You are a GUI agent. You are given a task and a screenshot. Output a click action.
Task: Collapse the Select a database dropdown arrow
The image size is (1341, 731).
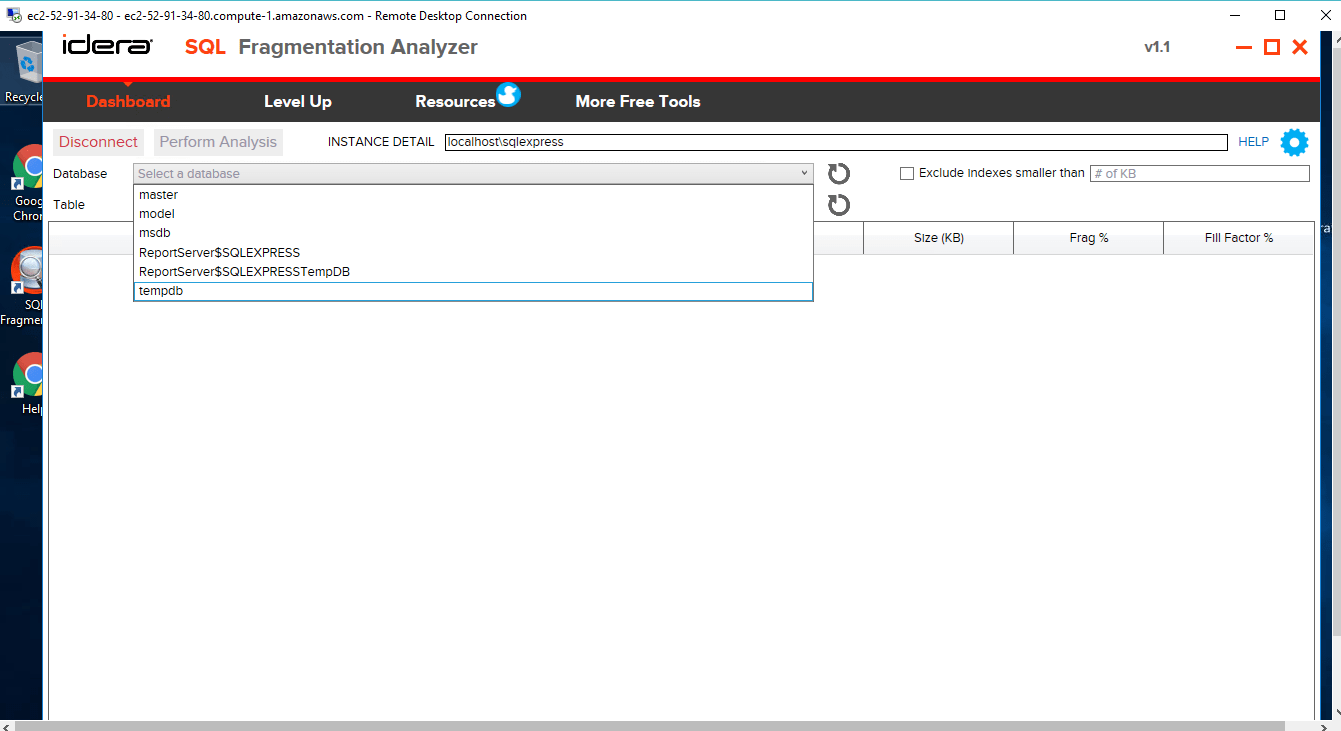(x=804, y=174)
